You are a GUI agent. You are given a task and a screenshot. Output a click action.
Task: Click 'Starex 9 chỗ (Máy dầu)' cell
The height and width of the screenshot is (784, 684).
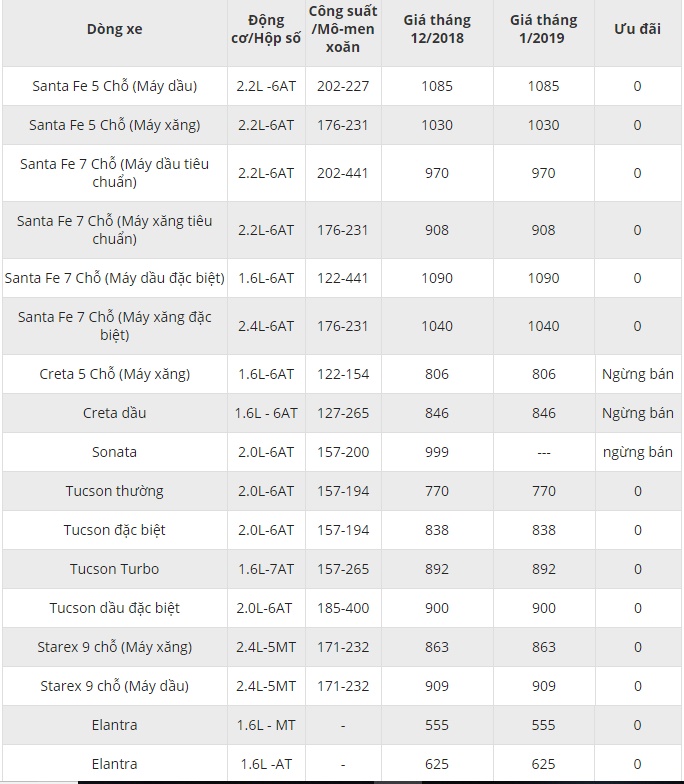pos(114,686)
